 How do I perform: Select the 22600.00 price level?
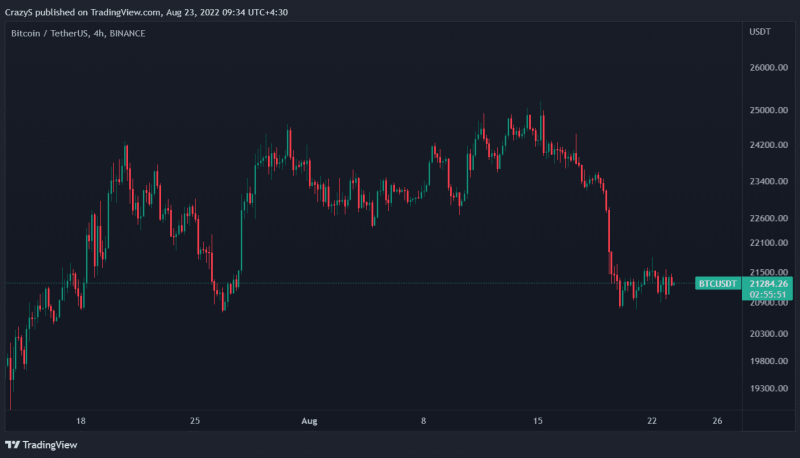[x=768, y=218]
